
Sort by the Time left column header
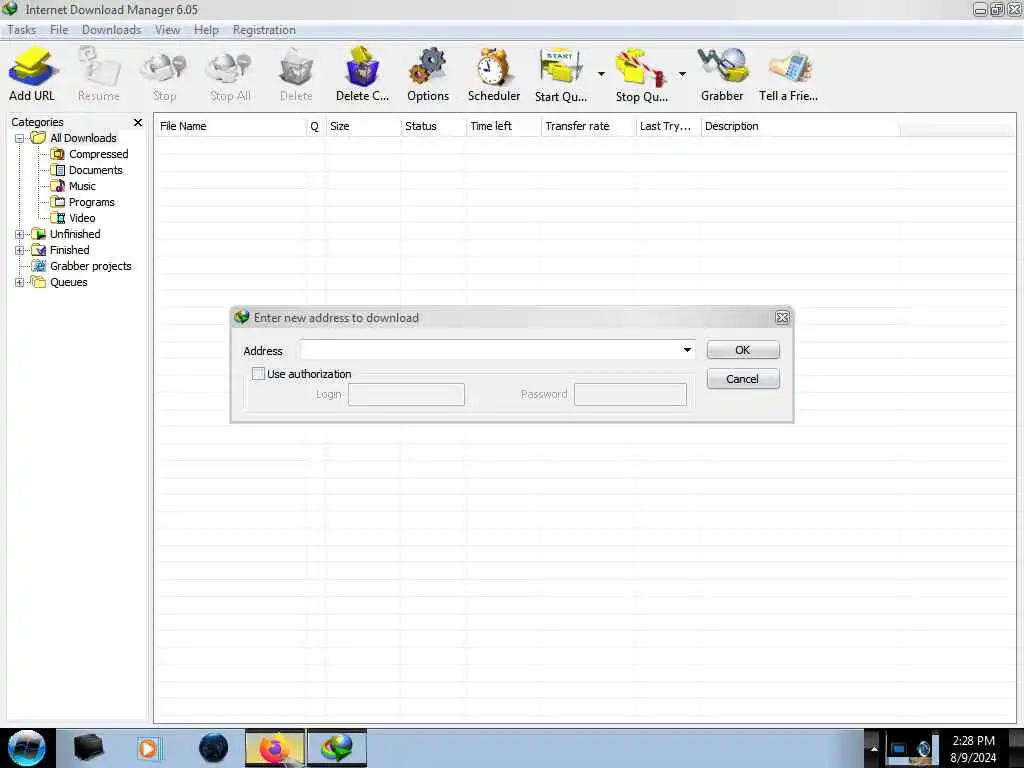504,126
